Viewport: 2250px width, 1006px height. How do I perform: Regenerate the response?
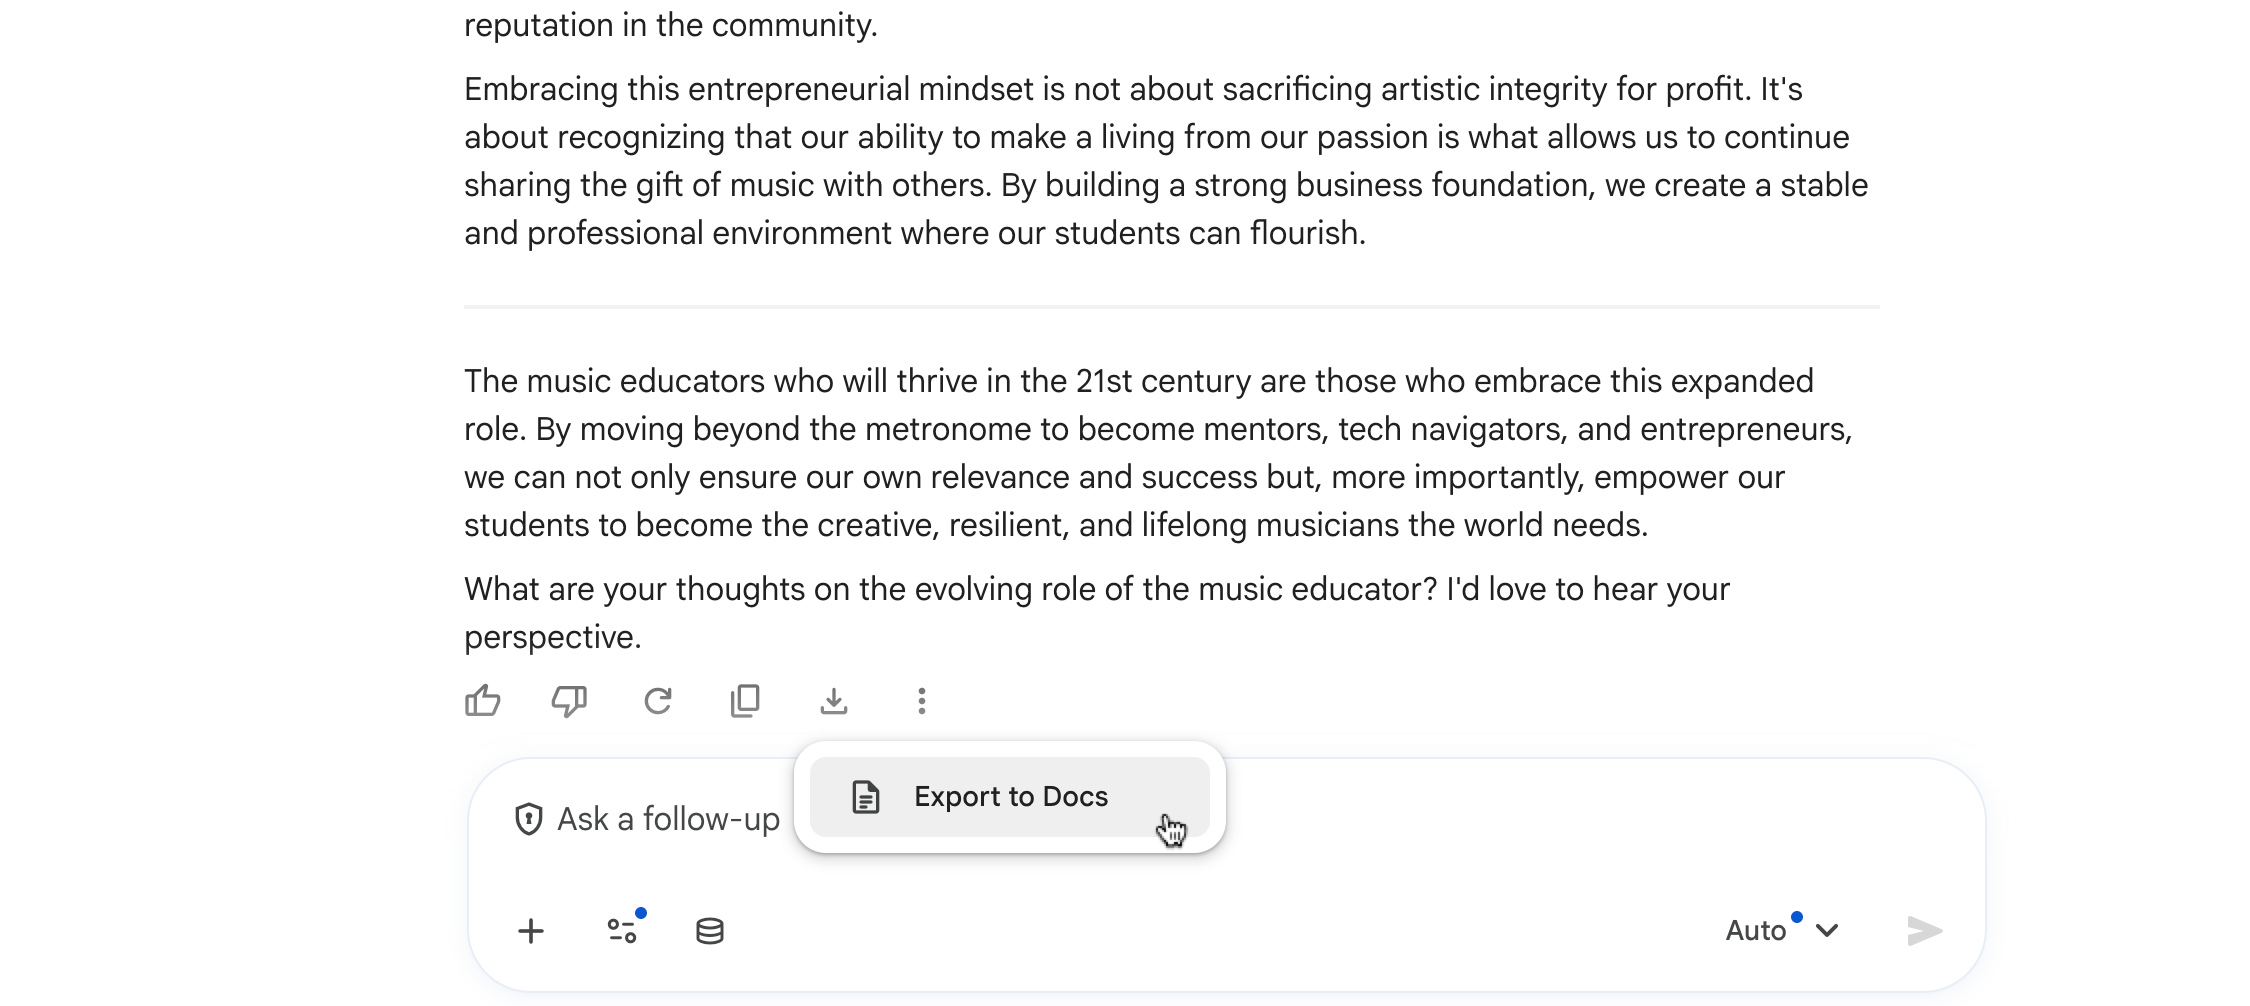tap(658, 701)
